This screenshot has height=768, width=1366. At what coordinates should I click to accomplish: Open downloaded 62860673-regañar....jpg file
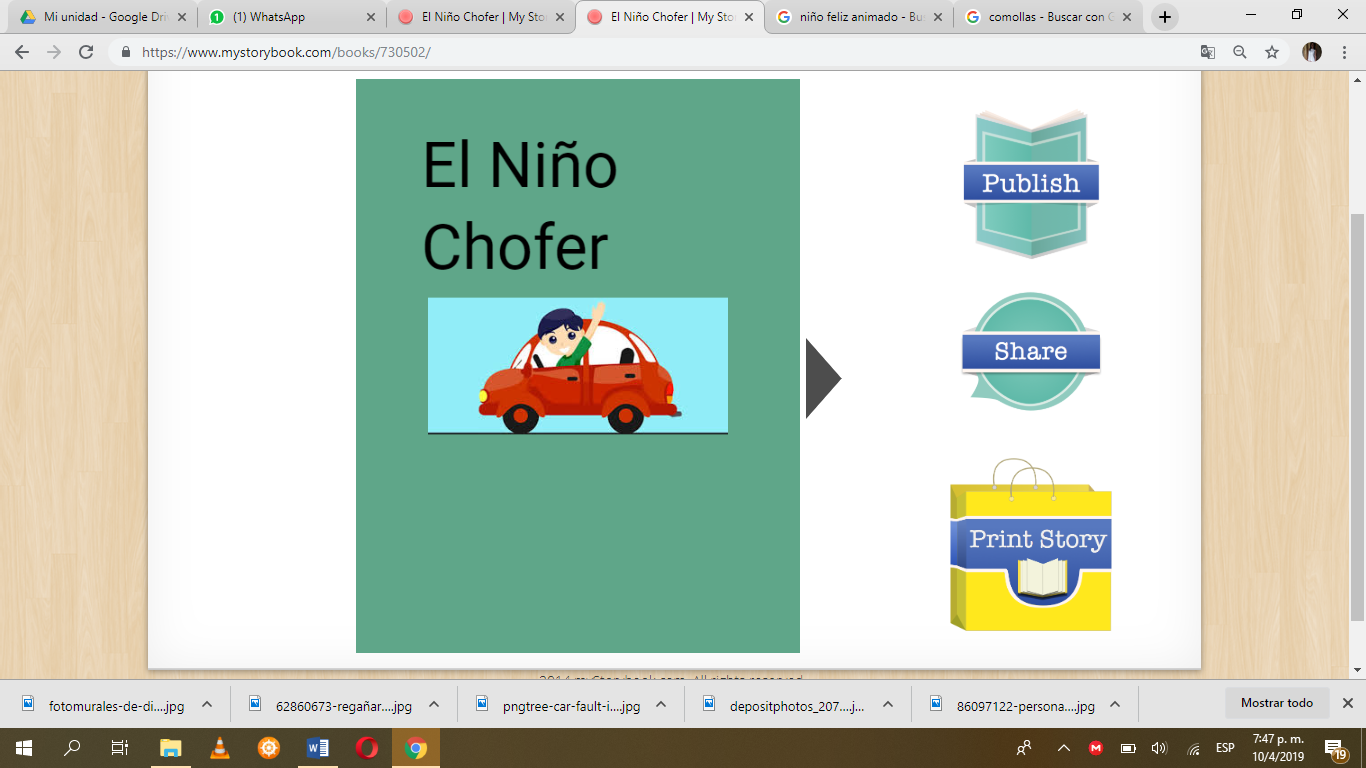click(331, 705)
